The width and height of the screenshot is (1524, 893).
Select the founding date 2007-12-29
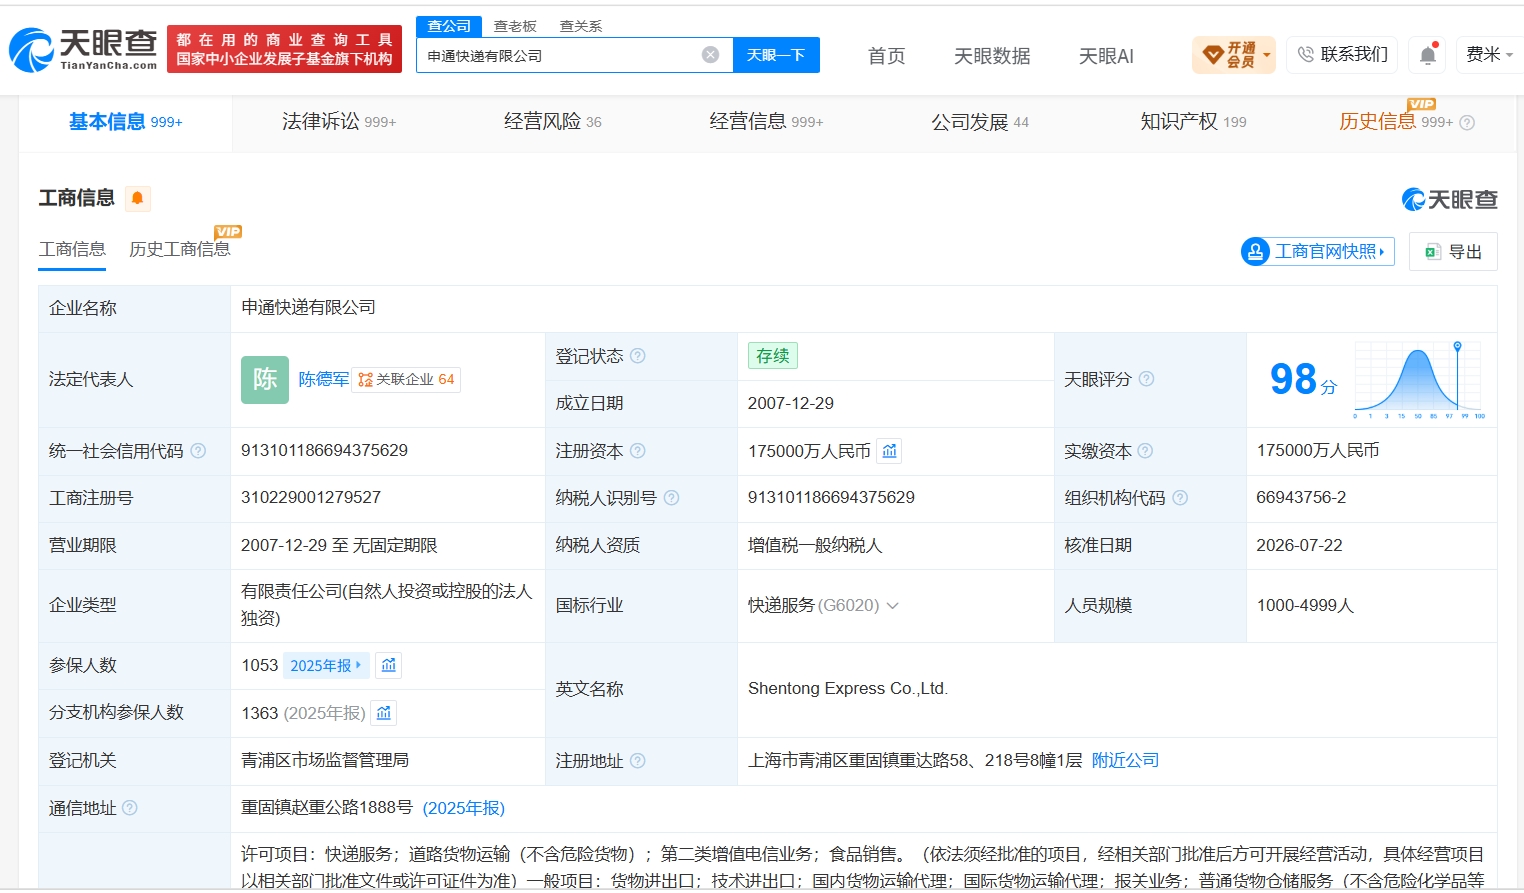click(x=791, y=404)
